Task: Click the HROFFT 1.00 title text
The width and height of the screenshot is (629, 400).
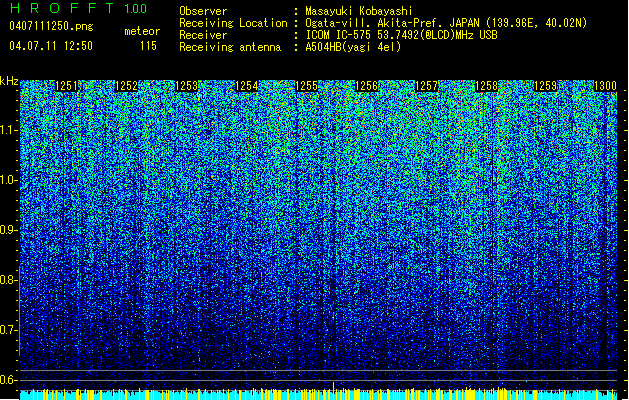Action: click(78, 8)
